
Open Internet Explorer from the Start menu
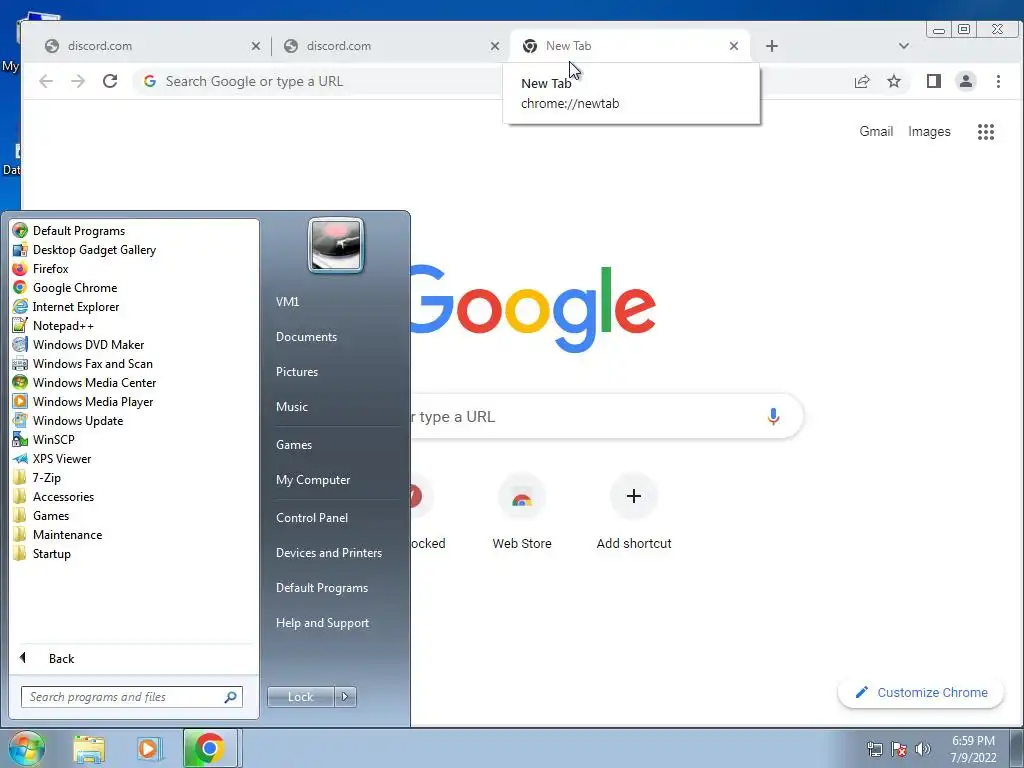coord(134,306)
